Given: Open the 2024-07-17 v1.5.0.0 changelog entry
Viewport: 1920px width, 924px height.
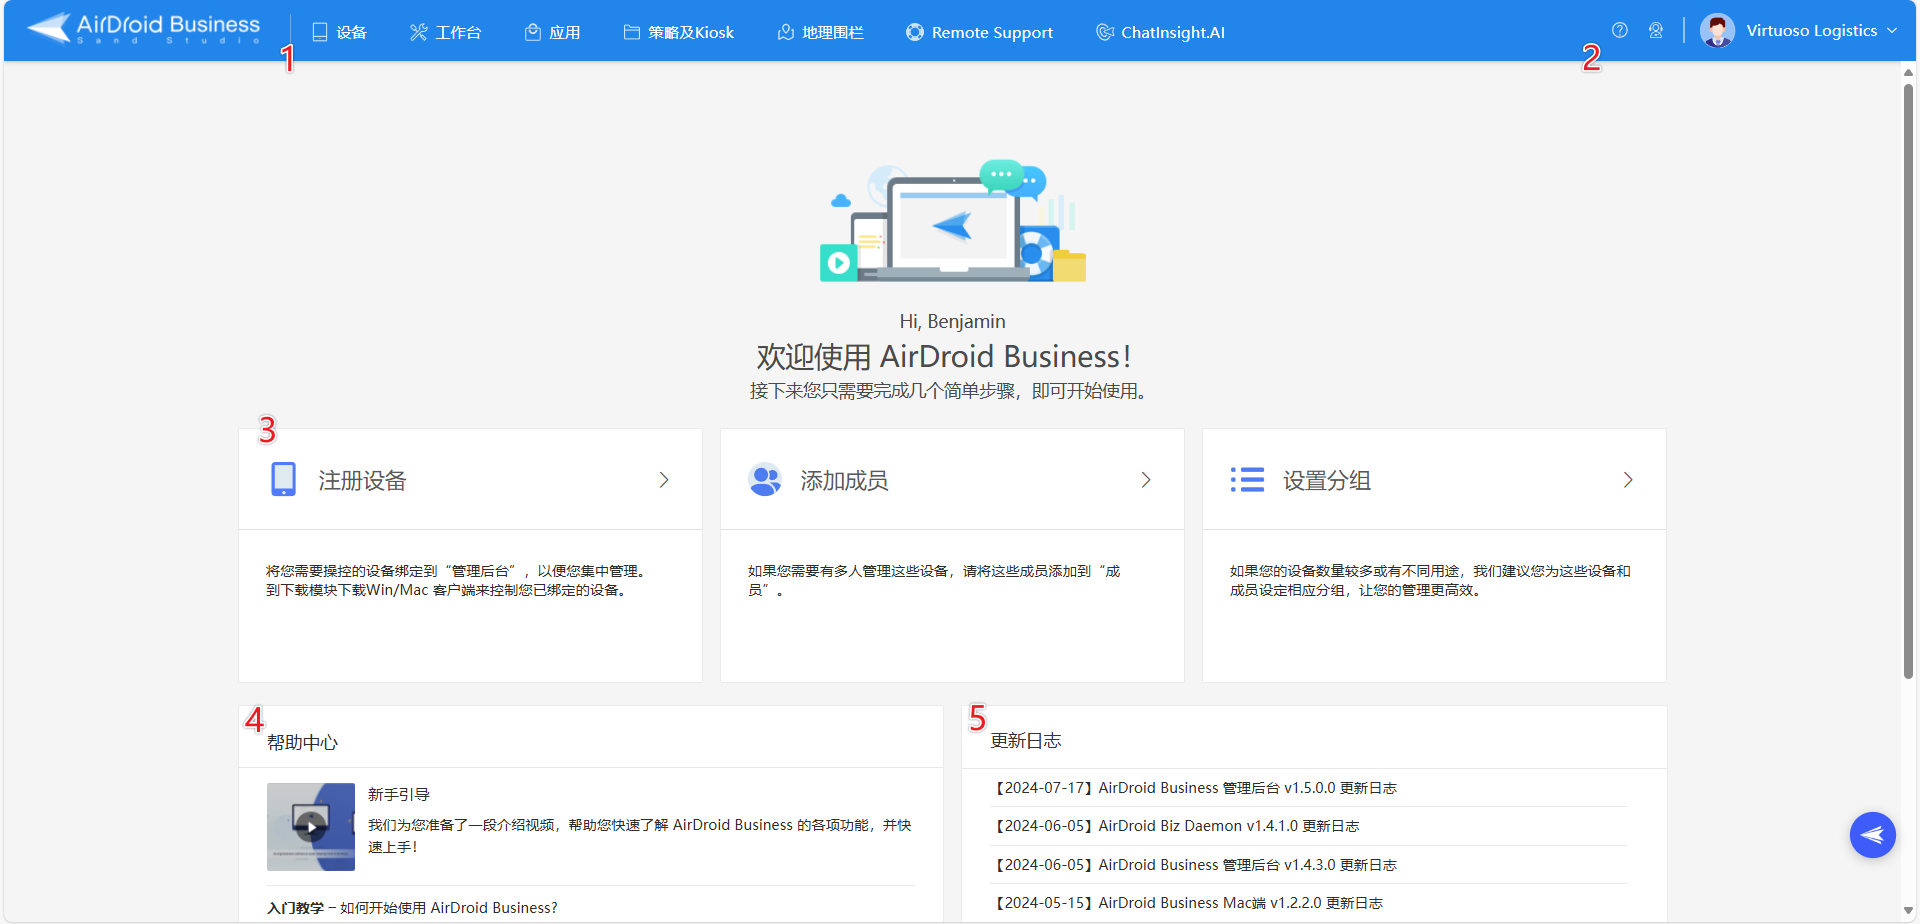Looking at the screenshot, I should tap(1193, 788).
